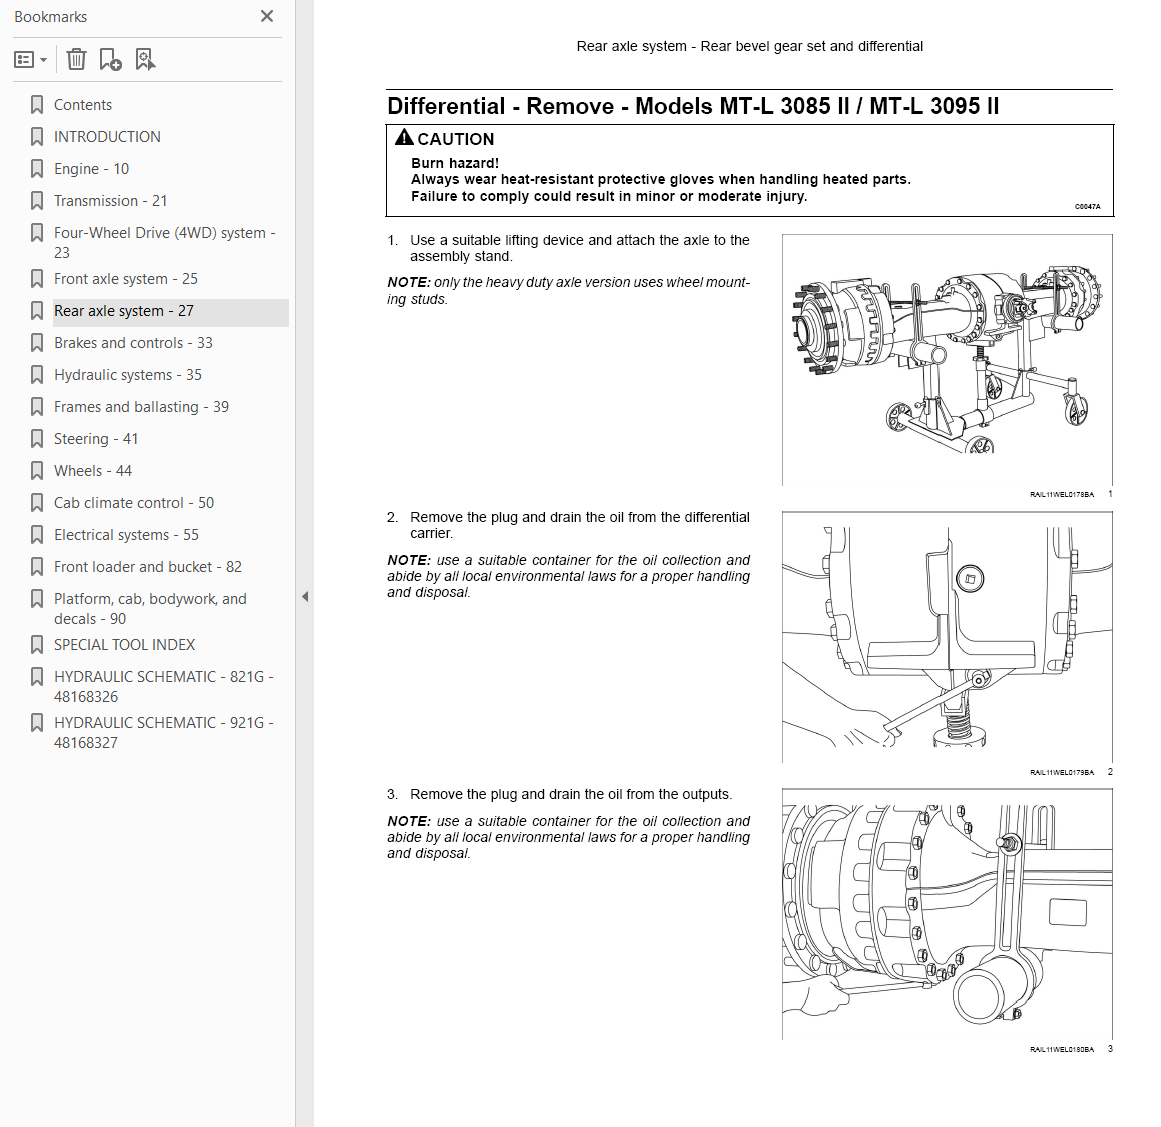The height and width of the screenshot is (1127, 1161).
Task: Click the bookmark icon beside Cab climate control
Action: pos(36,503)
